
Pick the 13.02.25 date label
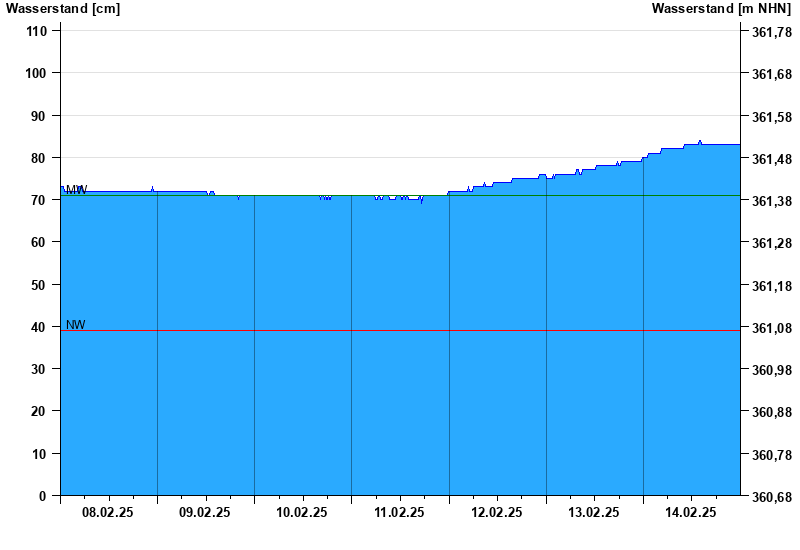tap(593, 512)
